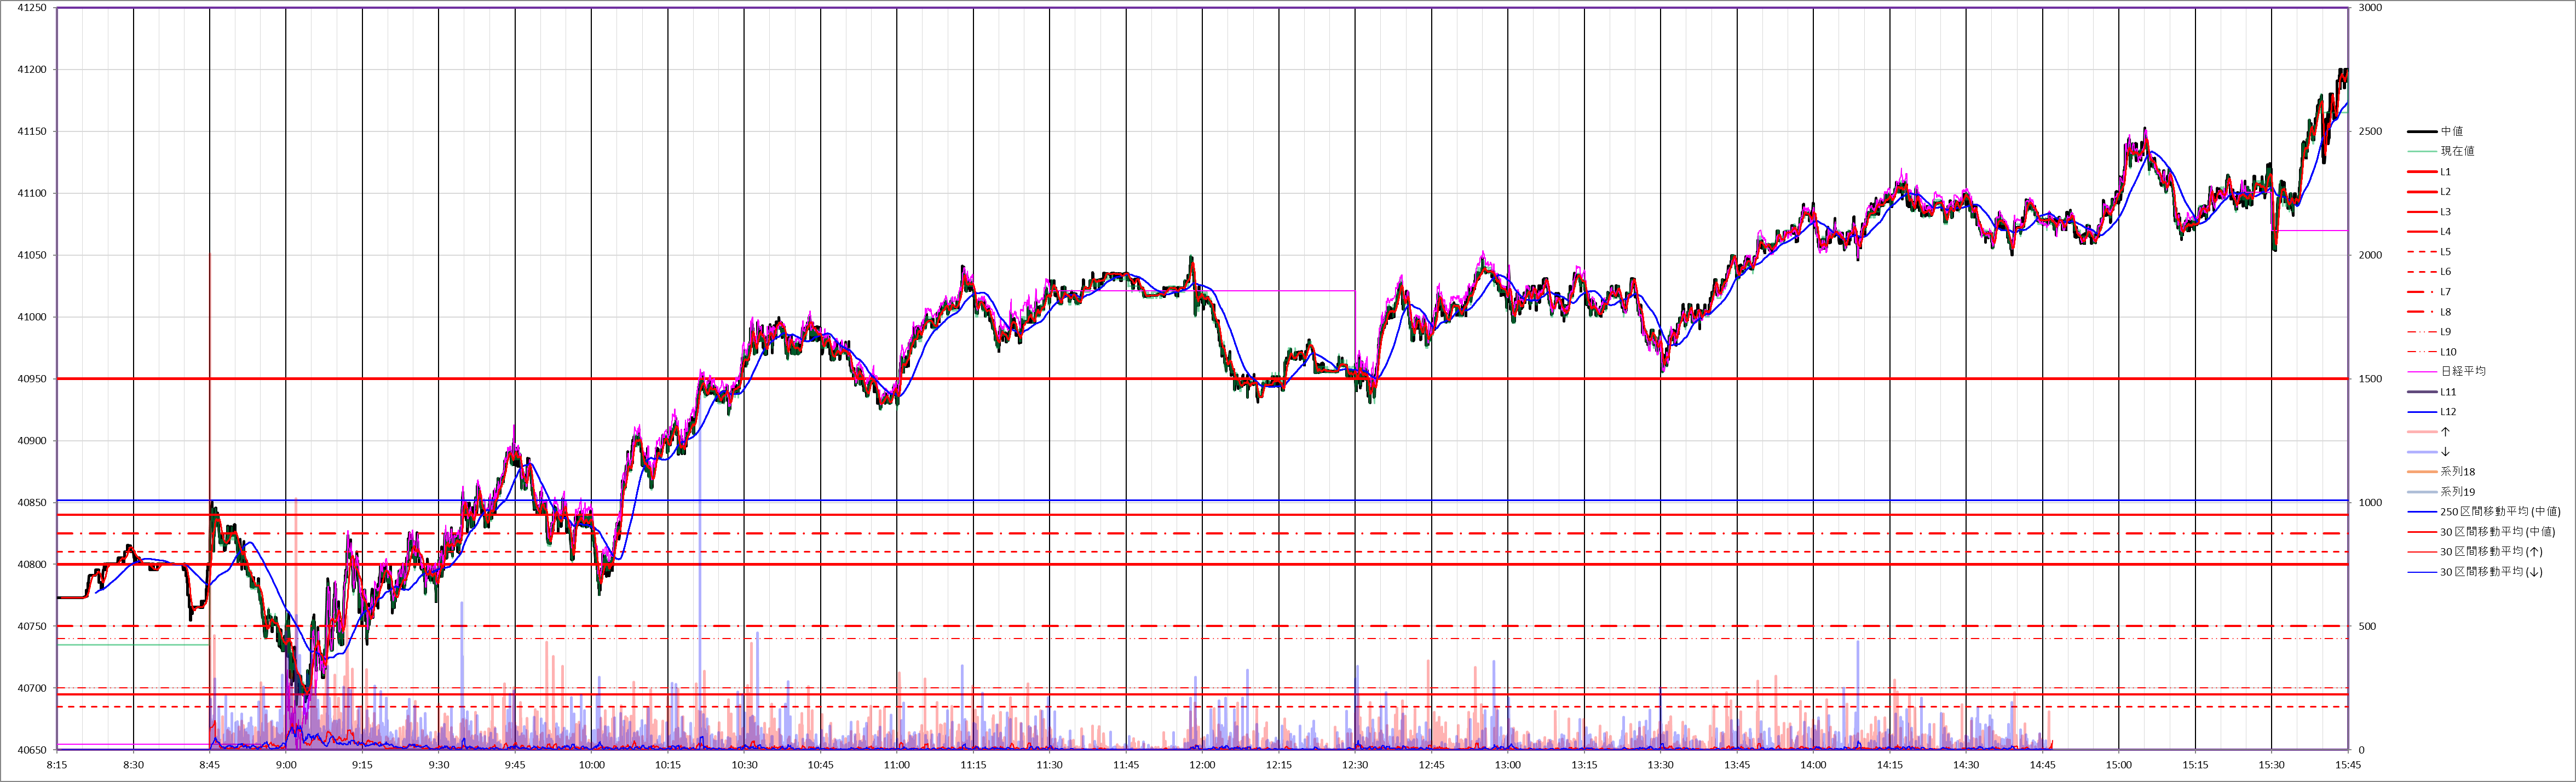Click the 15:00 time axis label
The image size is (2576, 782).
coord(2119,765)
